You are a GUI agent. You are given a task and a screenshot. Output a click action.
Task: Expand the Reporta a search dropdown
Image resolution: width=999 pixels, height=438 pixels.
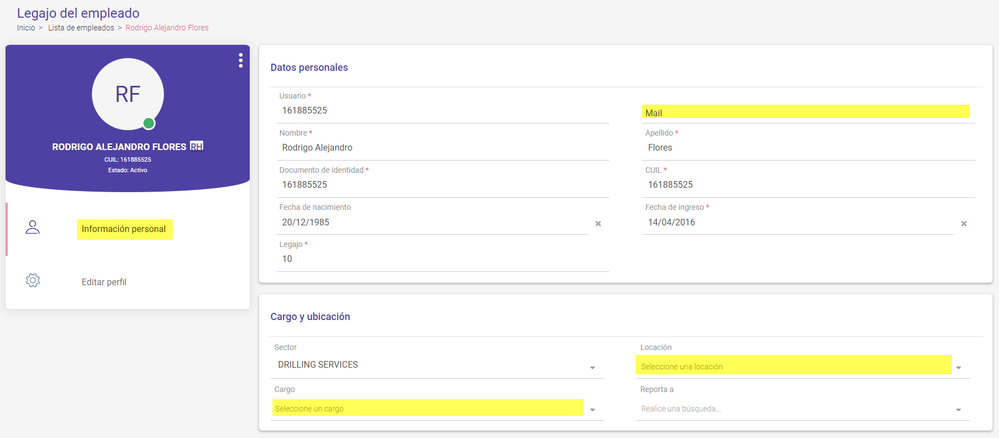pos(958,410)
